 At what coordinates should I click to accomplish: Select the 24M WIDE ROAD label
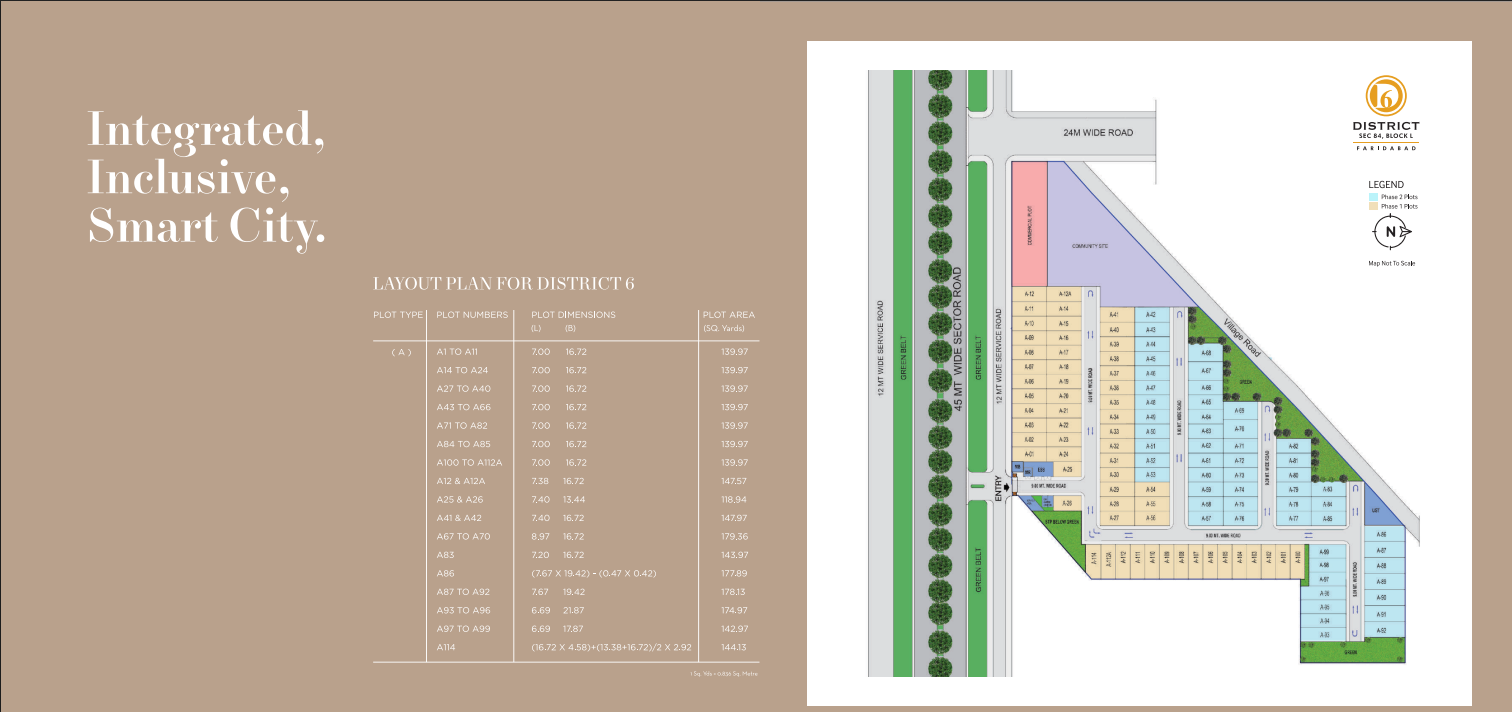(x=1096, y=130)
